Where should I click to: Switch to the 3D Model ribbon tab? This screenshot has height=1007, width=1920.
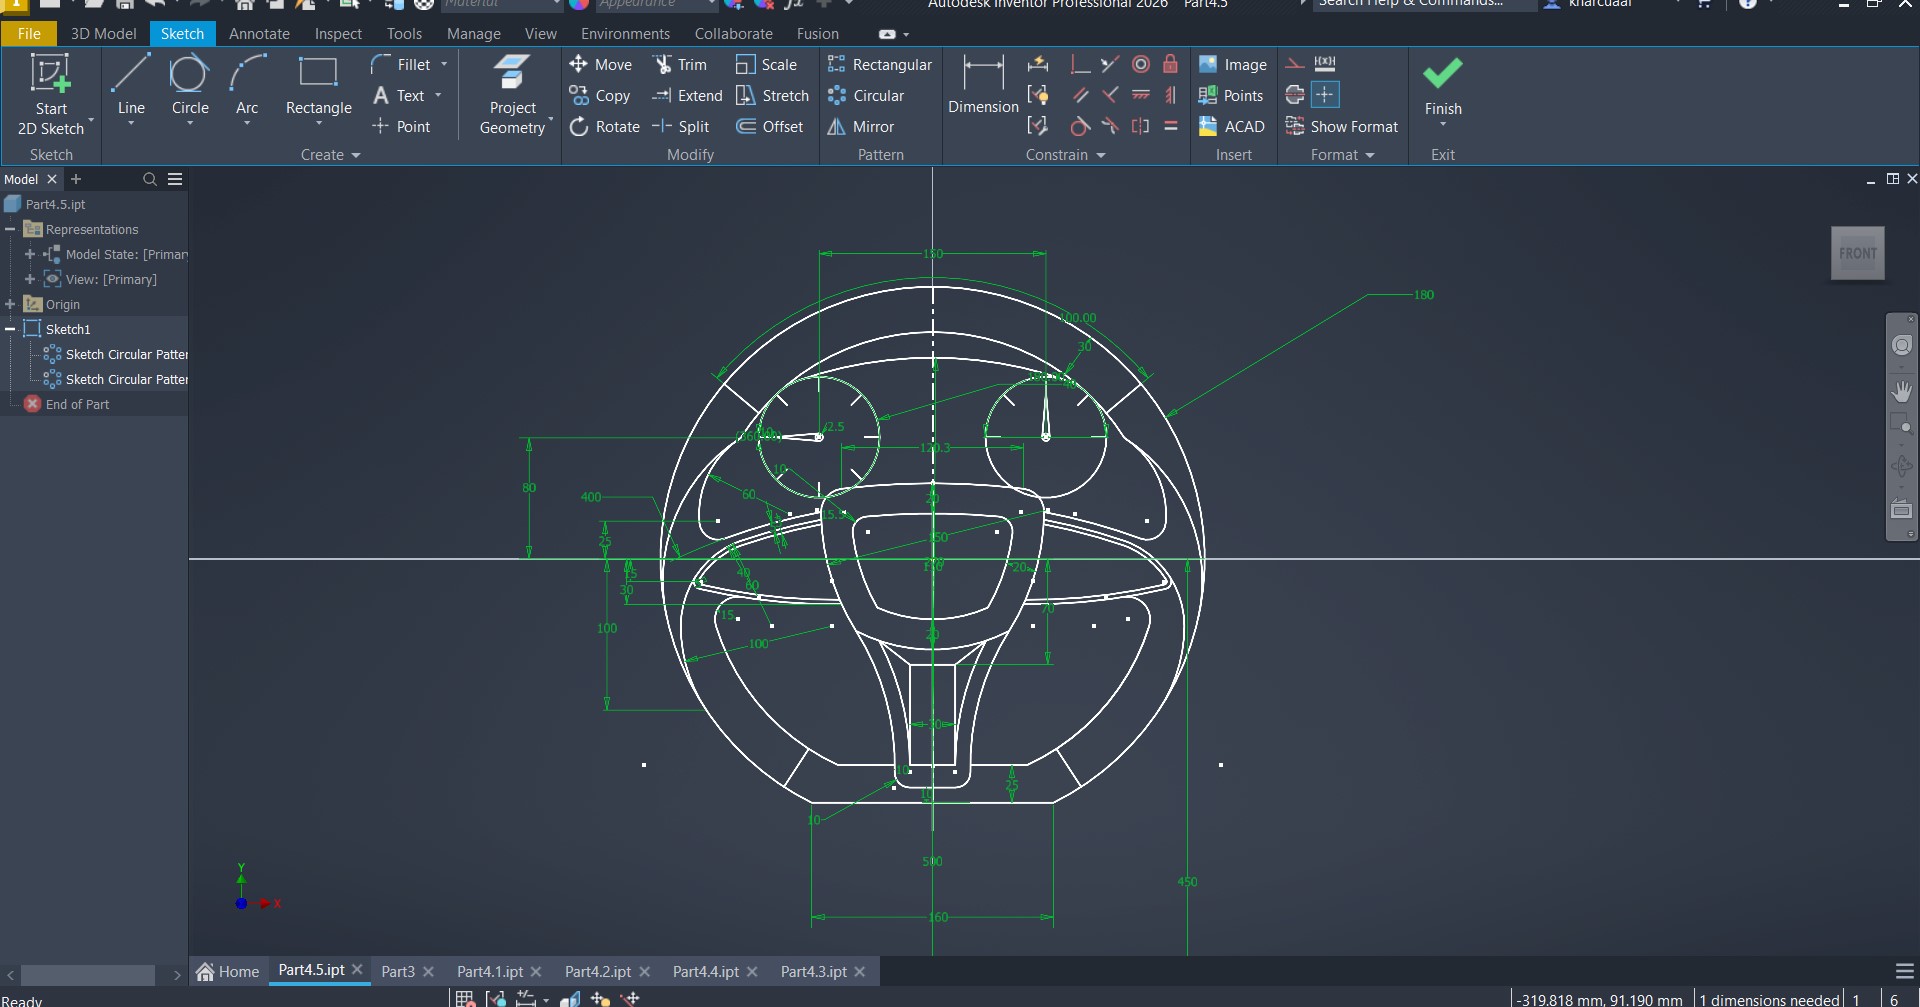point(103,34)
